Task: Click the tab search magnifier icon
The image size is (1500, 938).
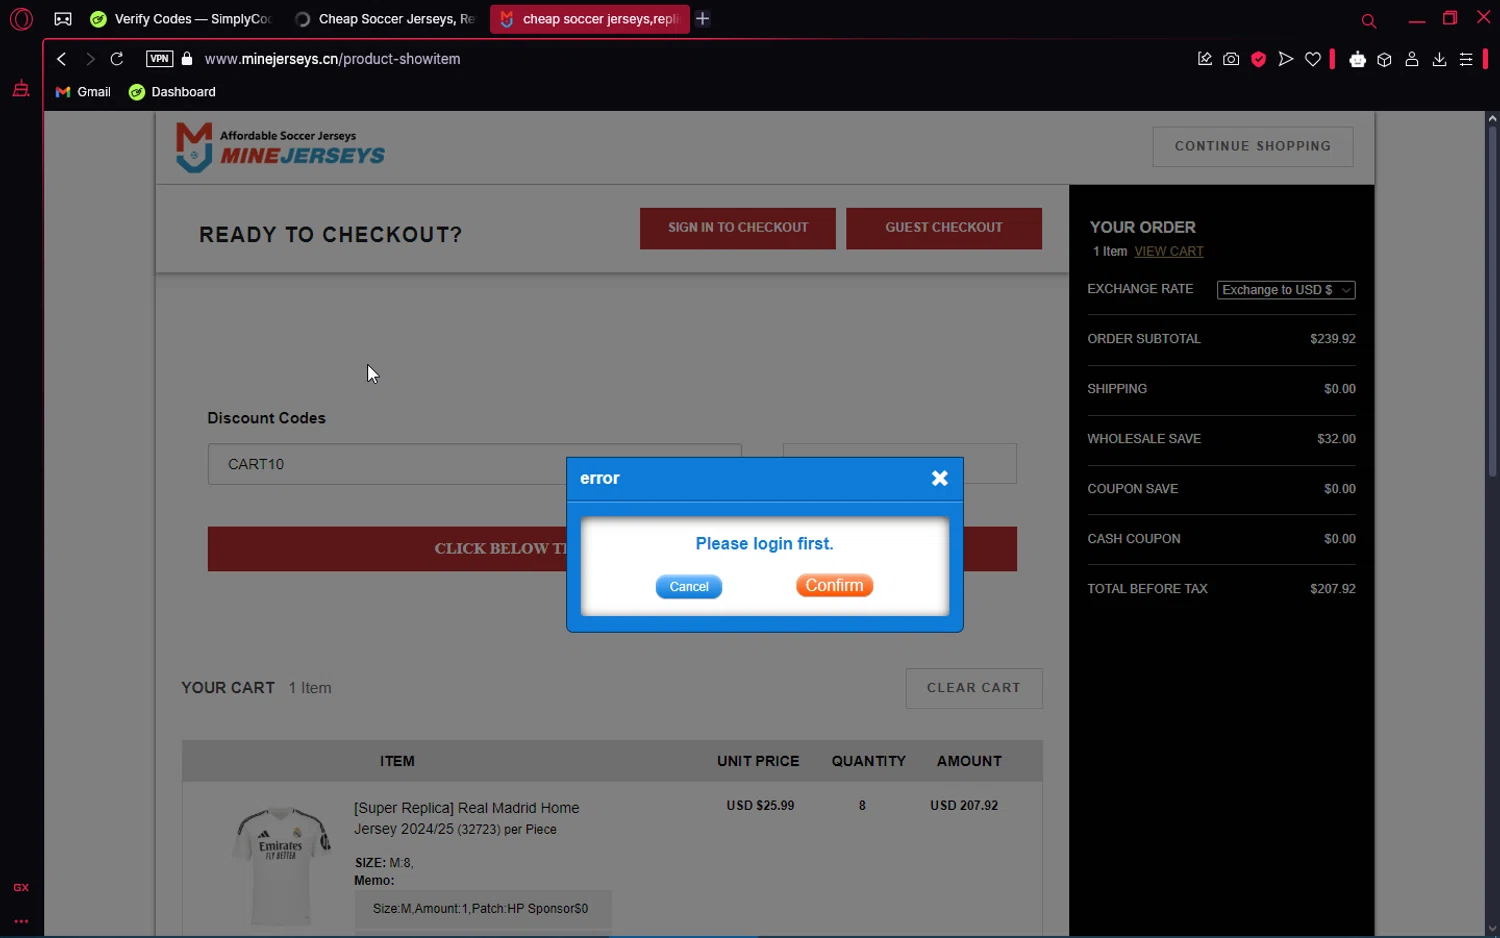Action: (x=1369, y=20)
